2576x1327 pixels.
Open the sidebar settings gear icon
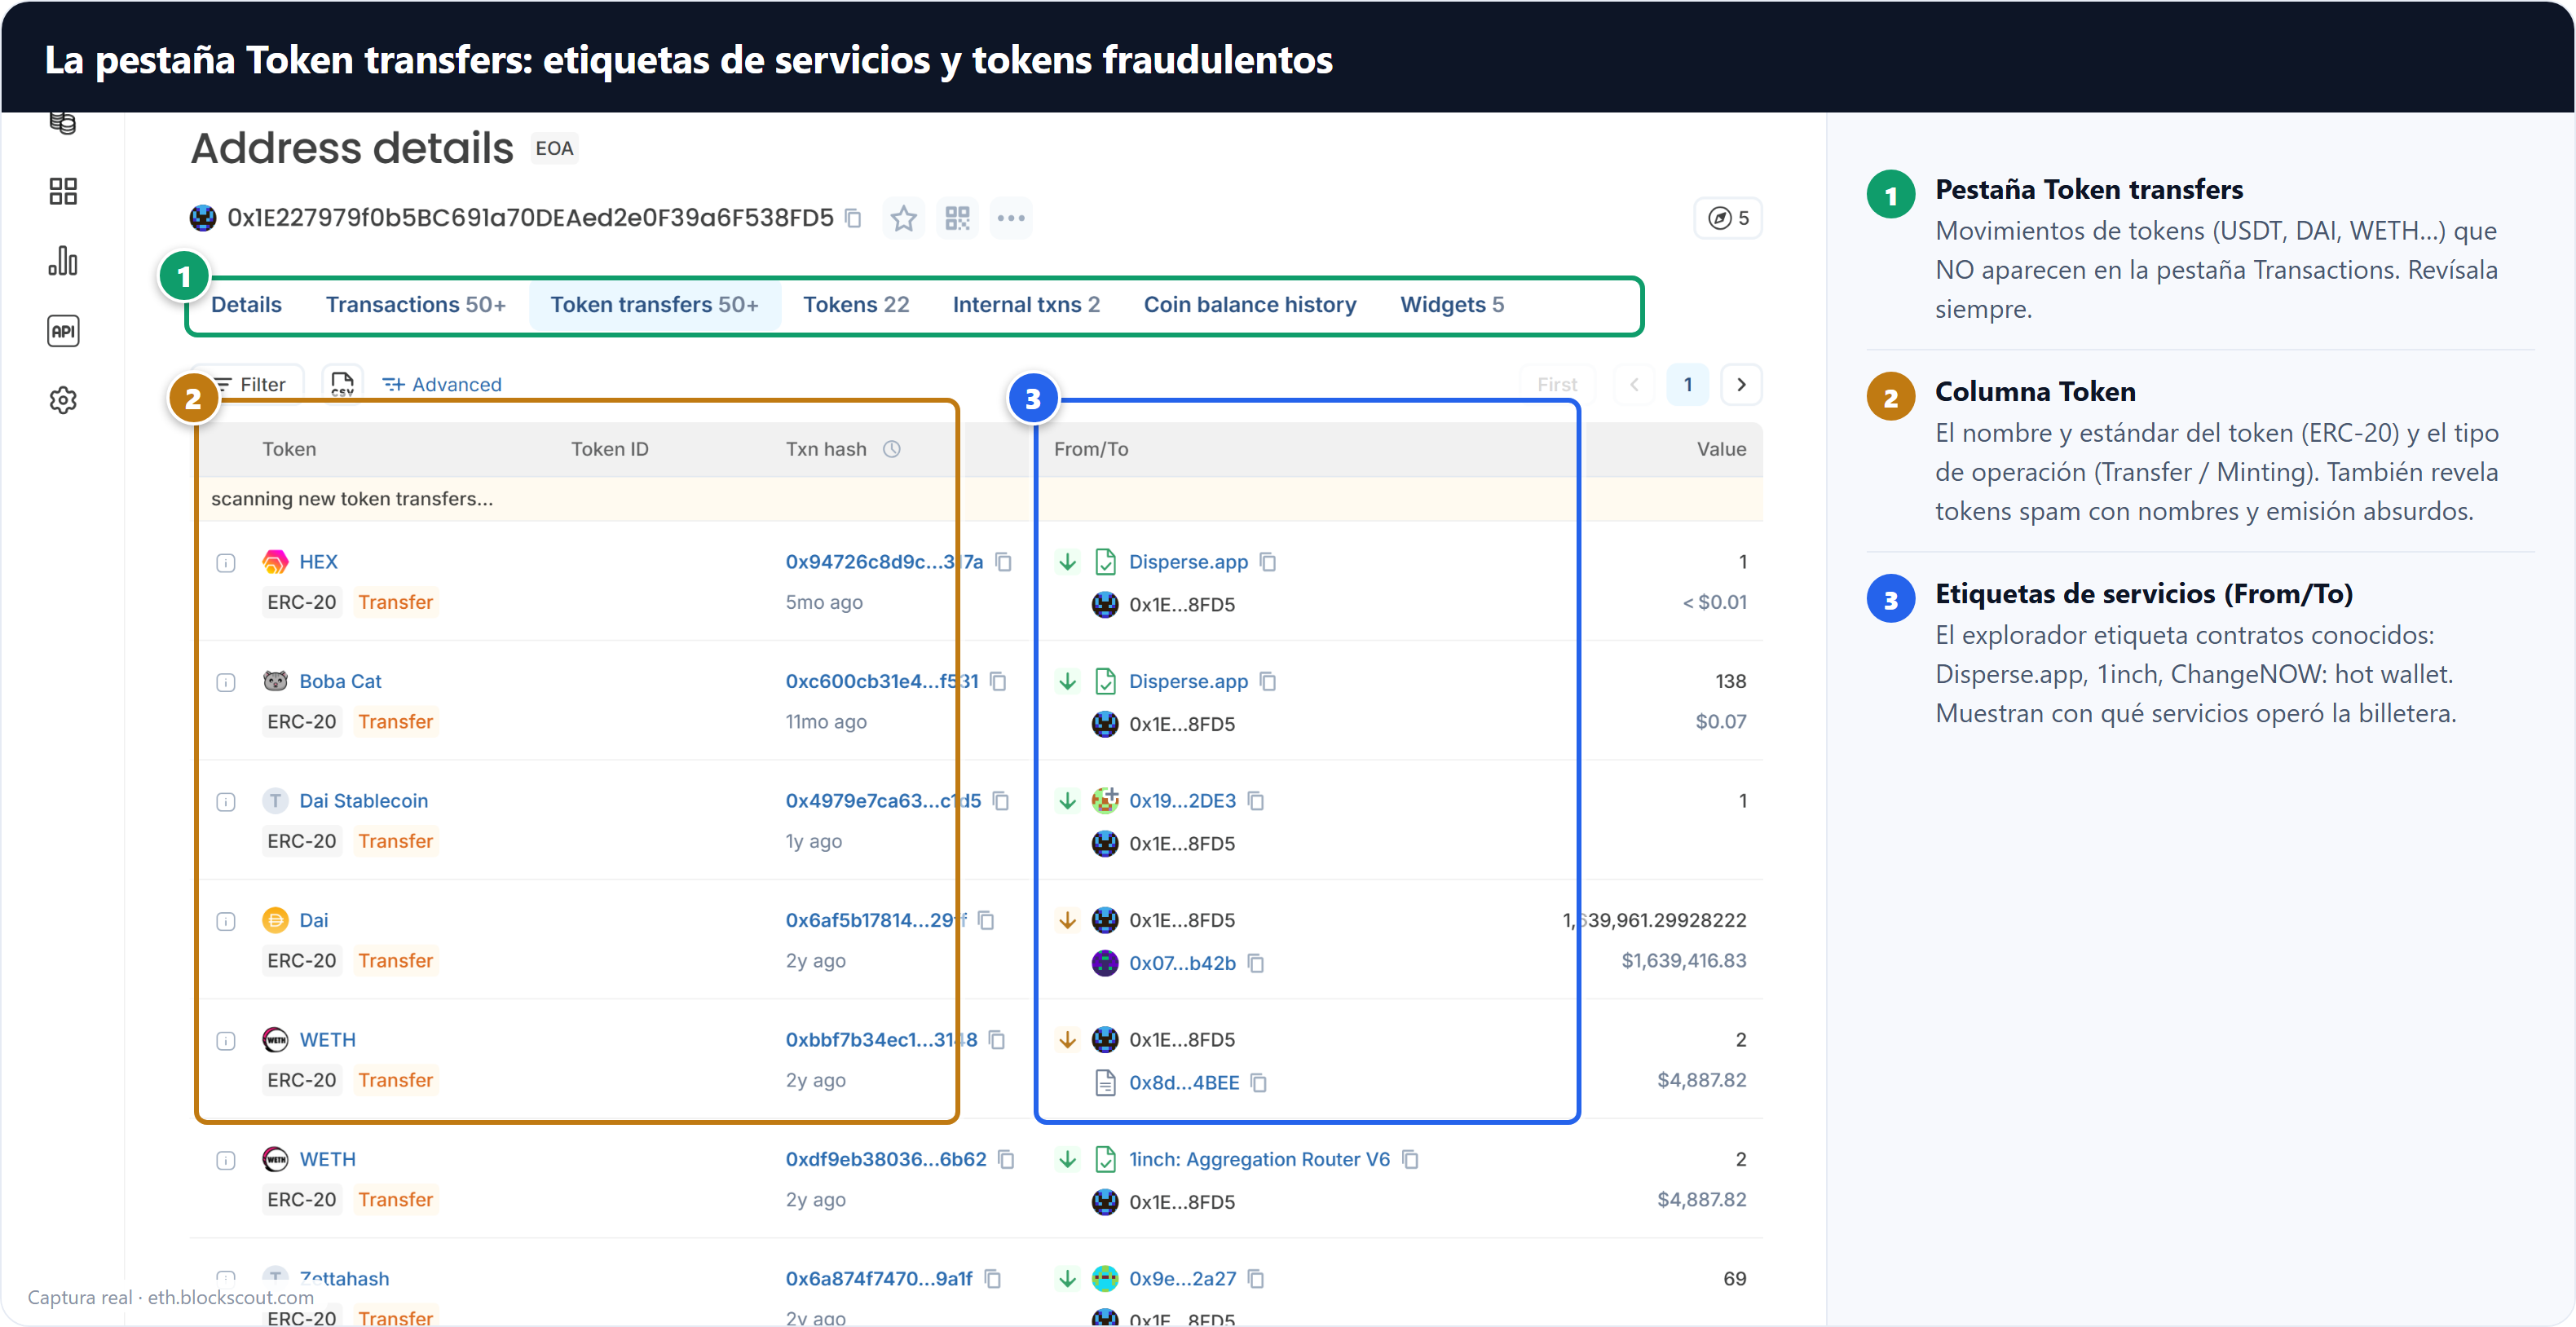(x=63, y=400)
